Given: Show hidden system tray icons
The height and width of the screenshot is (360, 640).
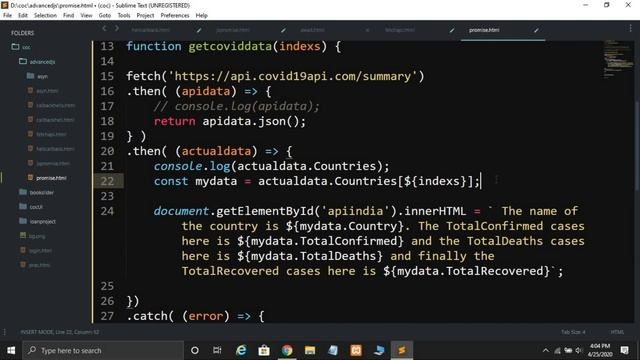Looking at the screenshot, I should point(546,351).
